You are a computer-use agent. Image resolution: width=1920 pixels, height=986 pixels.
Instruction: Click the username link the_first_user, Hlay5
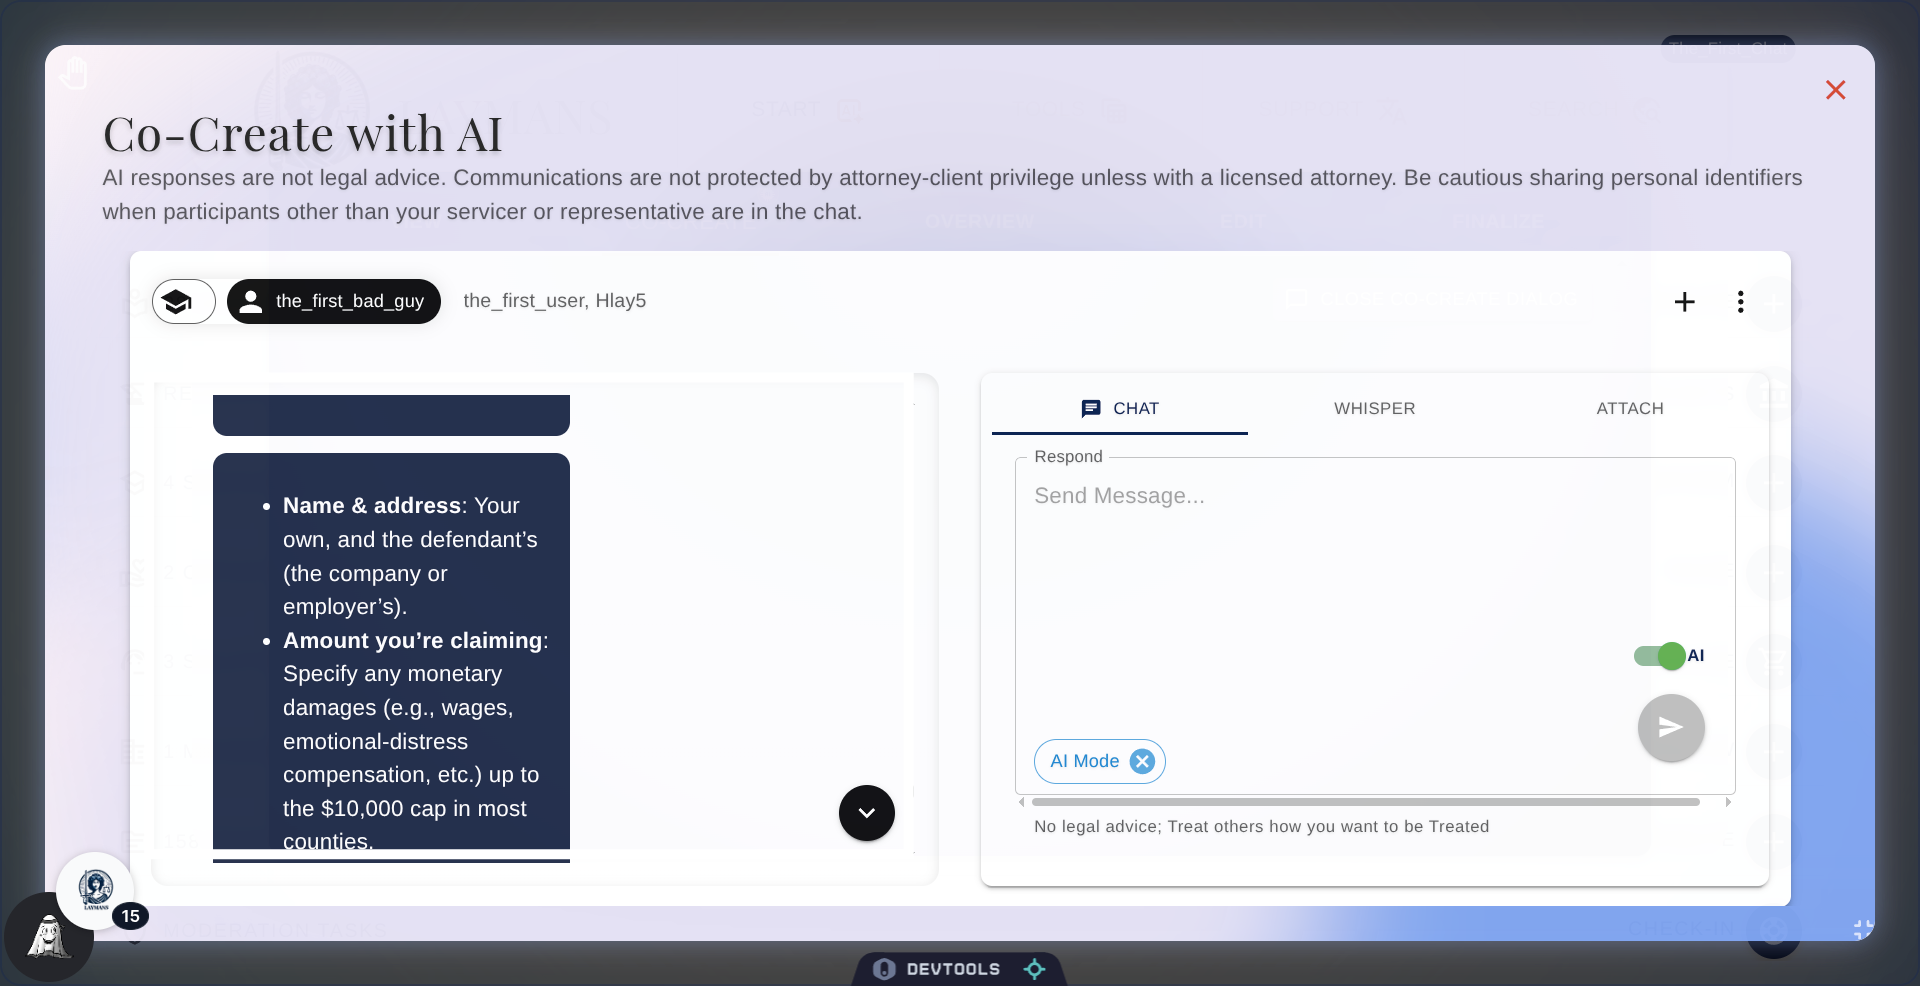point(554,301)
